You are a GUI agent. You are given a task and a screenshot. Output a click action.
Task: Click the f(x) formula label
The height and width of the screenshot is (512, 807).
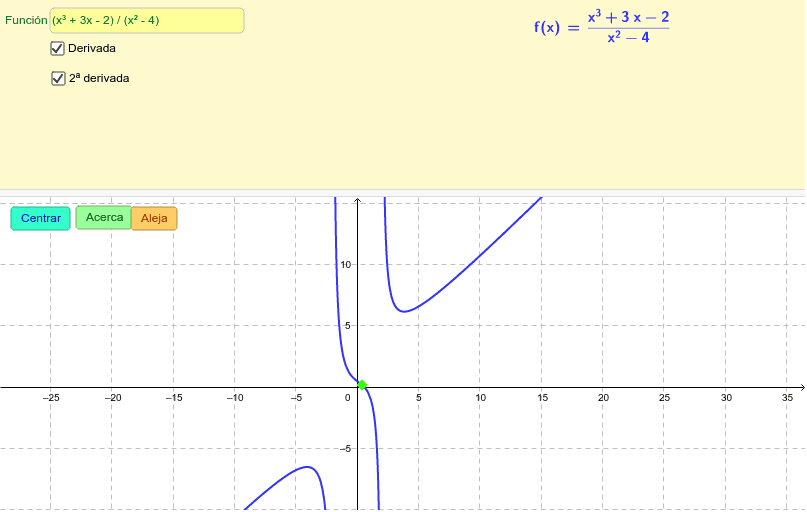pos(602,27)
